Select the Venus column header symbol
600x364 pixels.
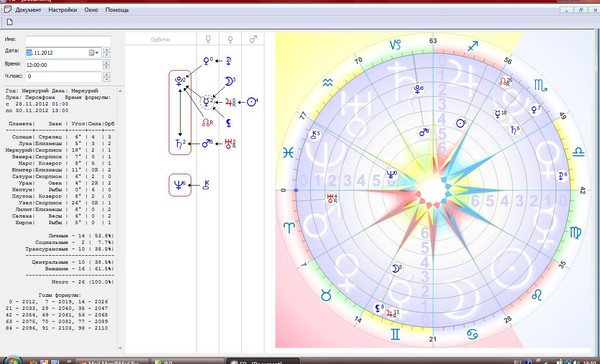point(230,39)
